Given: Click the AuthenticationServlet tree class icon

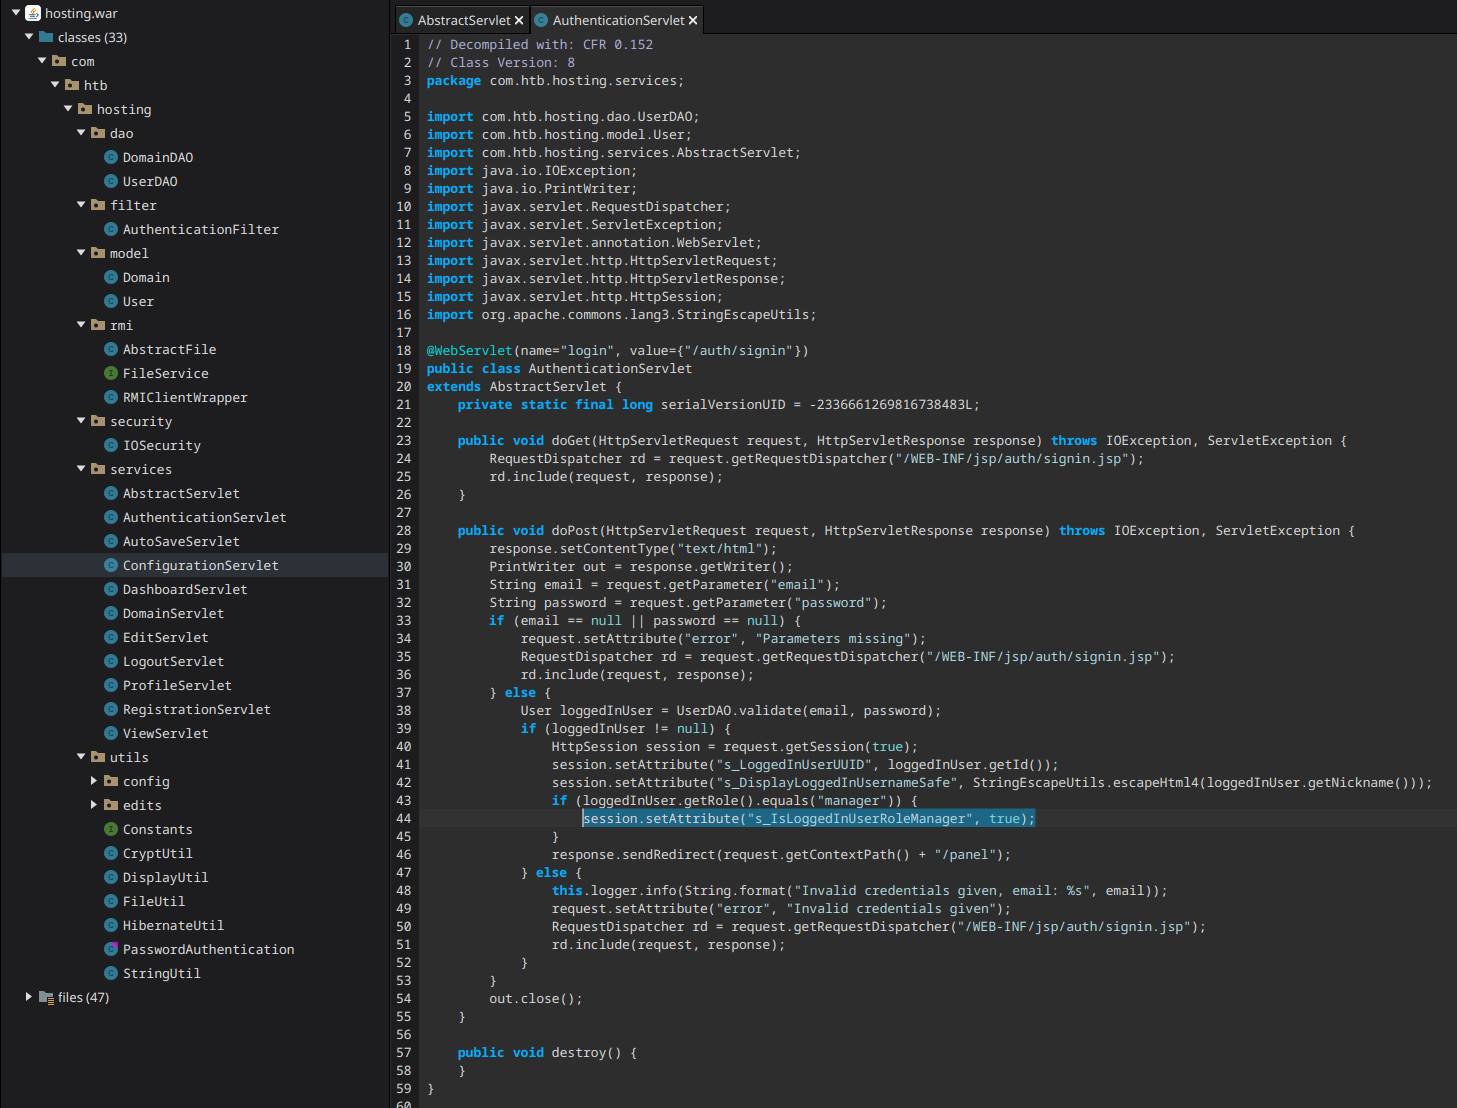Looking at the screenshot, I should pos(111,517).
